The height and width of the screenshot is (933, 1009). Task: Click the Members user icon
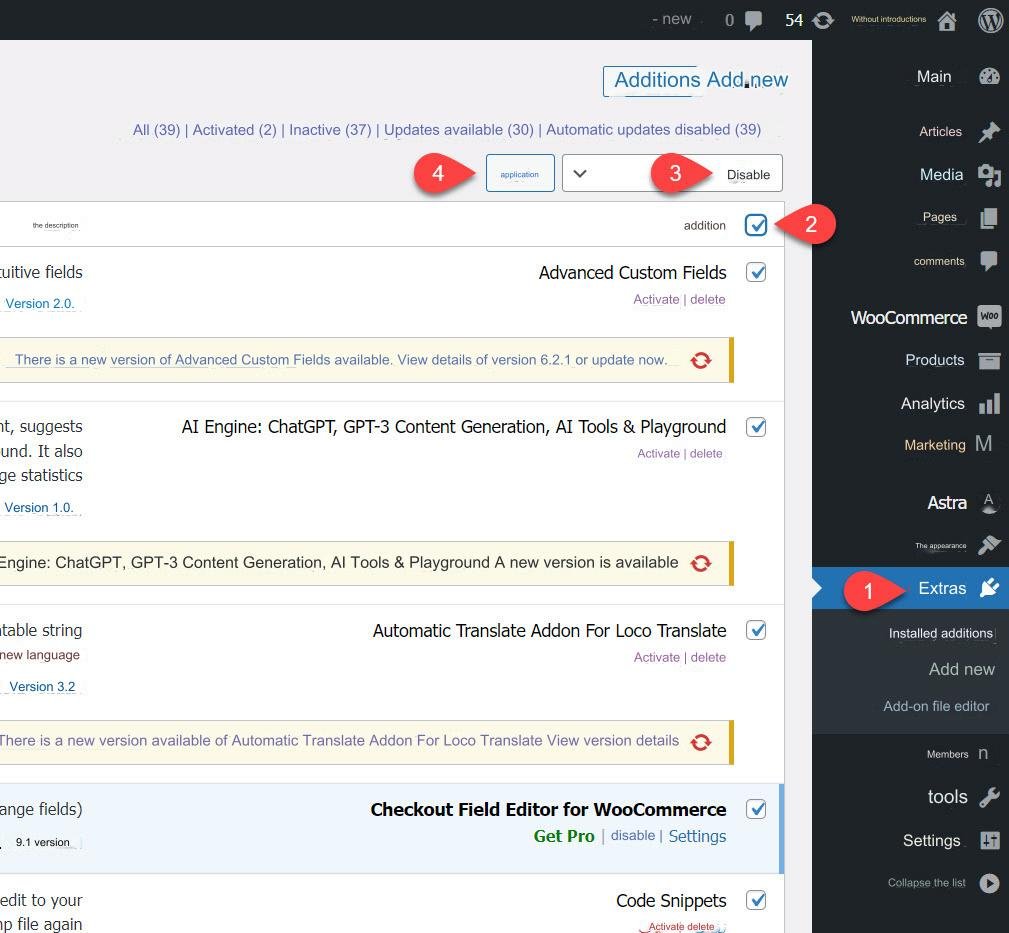point(983,753)
